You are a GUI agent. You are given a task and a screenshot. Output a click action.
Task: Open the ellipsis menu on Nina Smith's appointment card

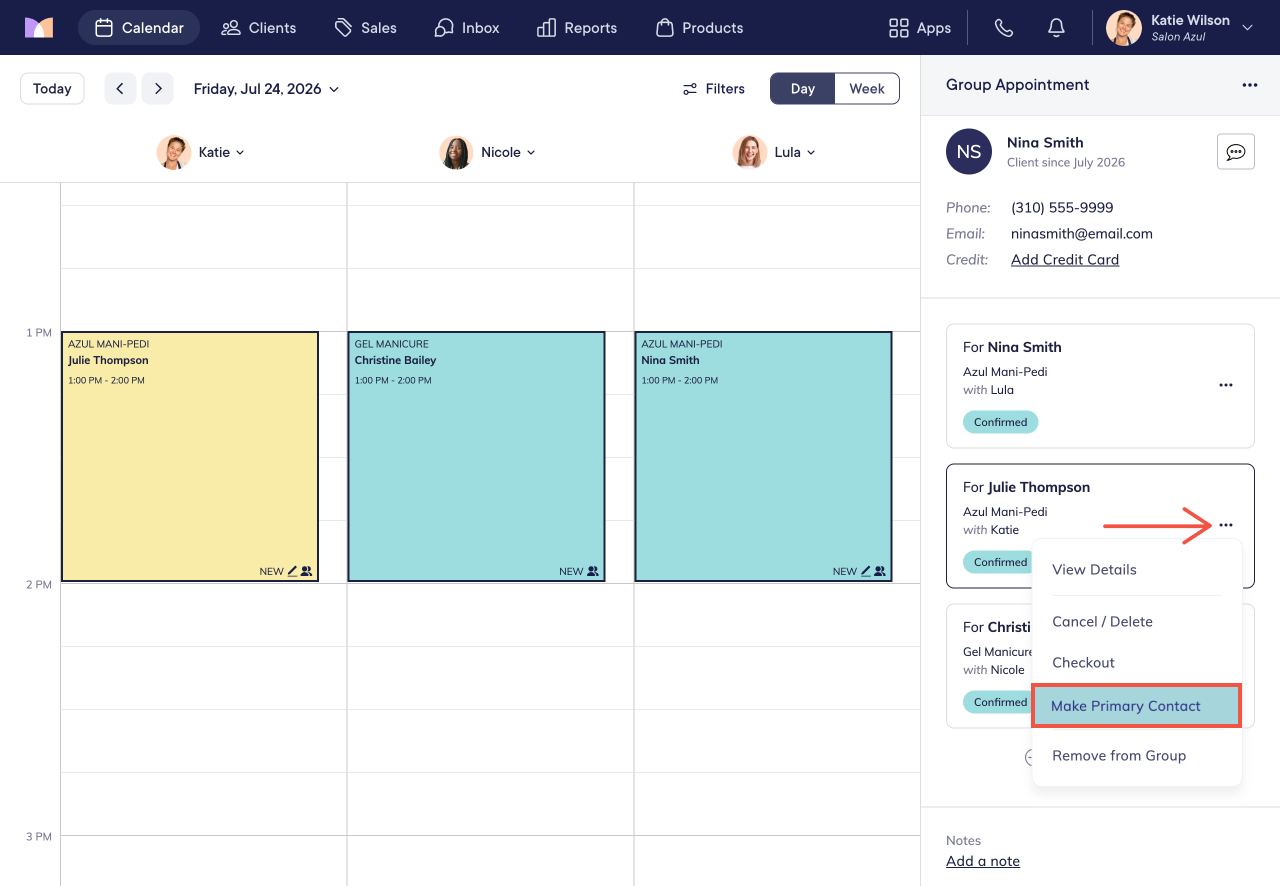(1226, 385)
